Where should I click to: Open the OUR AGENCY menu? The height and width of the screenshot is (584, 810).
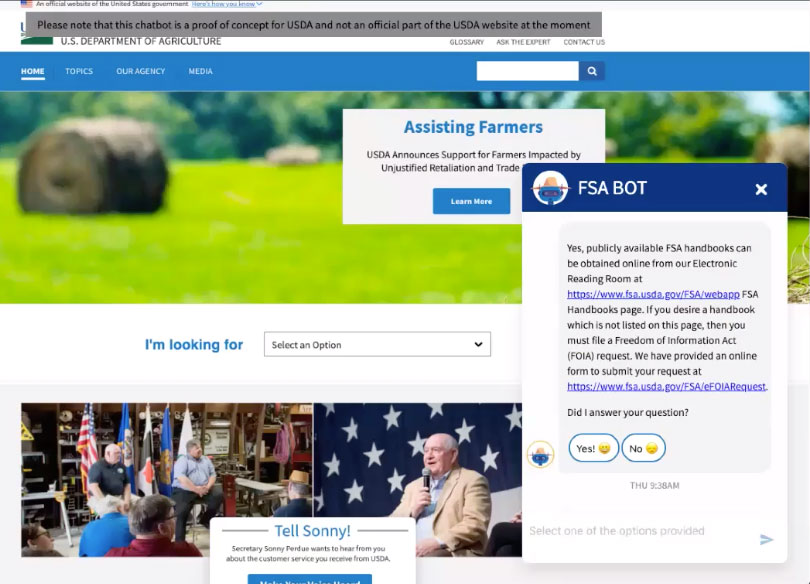[141, 71]
